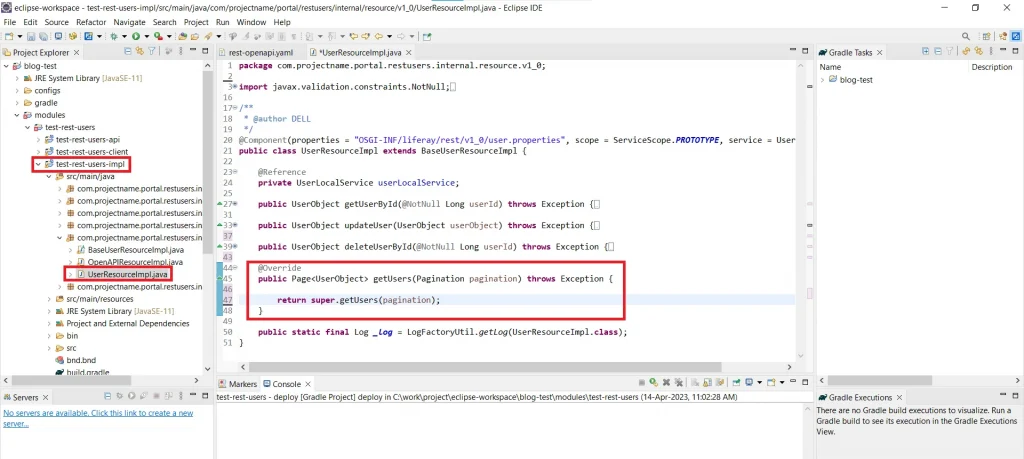Open the Refactor menu

91,22
